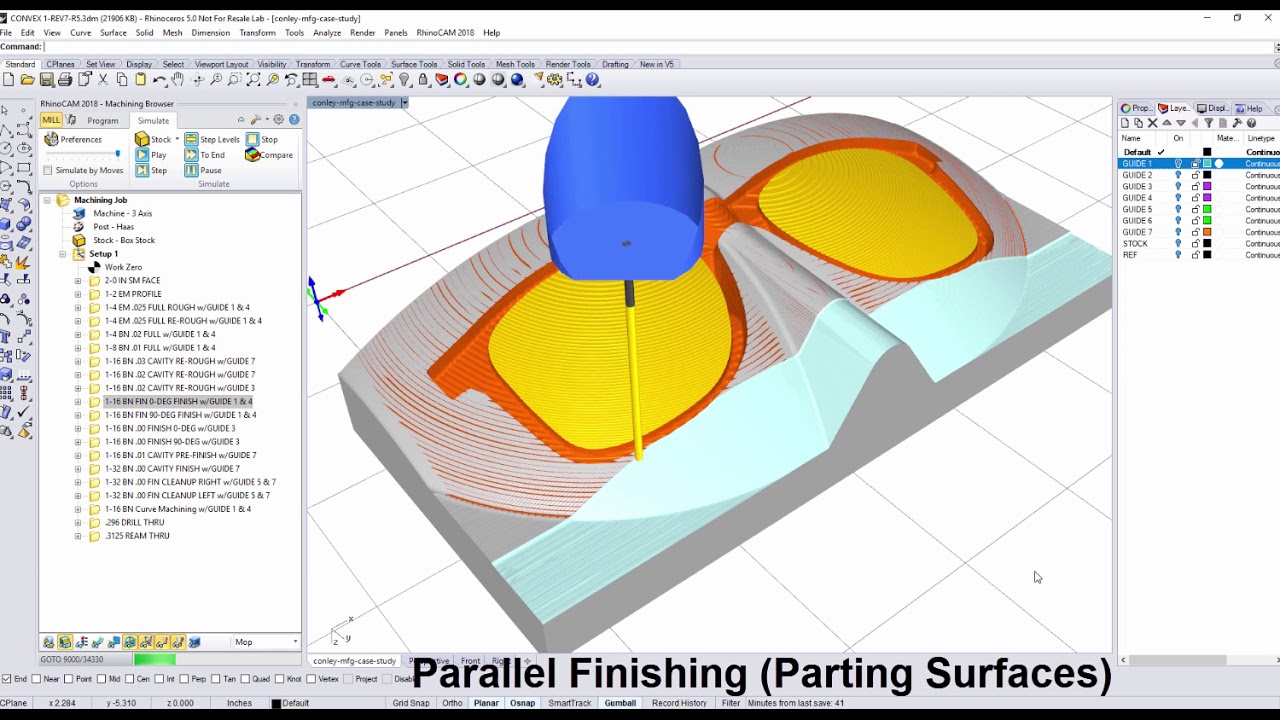Save the file with the floppy disk icon
This screenshot has height=720, width=1280.
pos(46,80)
